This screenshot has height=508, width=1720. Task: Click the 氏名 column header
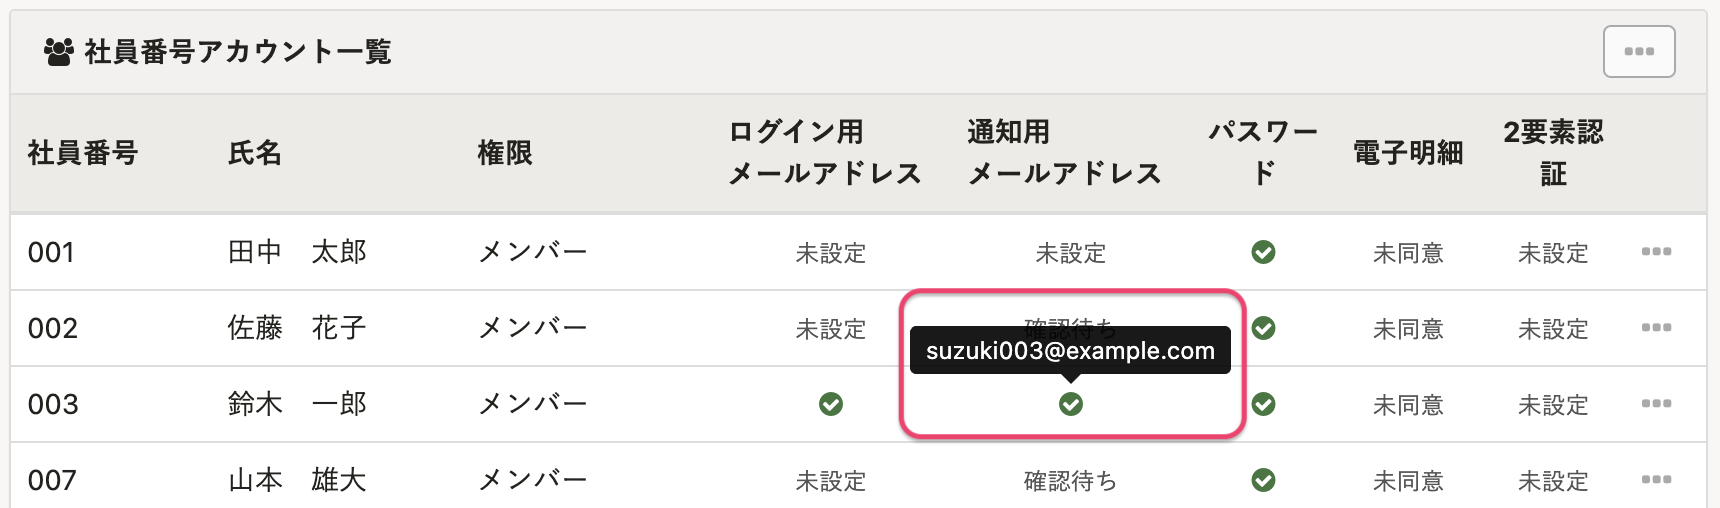[255, 153]
